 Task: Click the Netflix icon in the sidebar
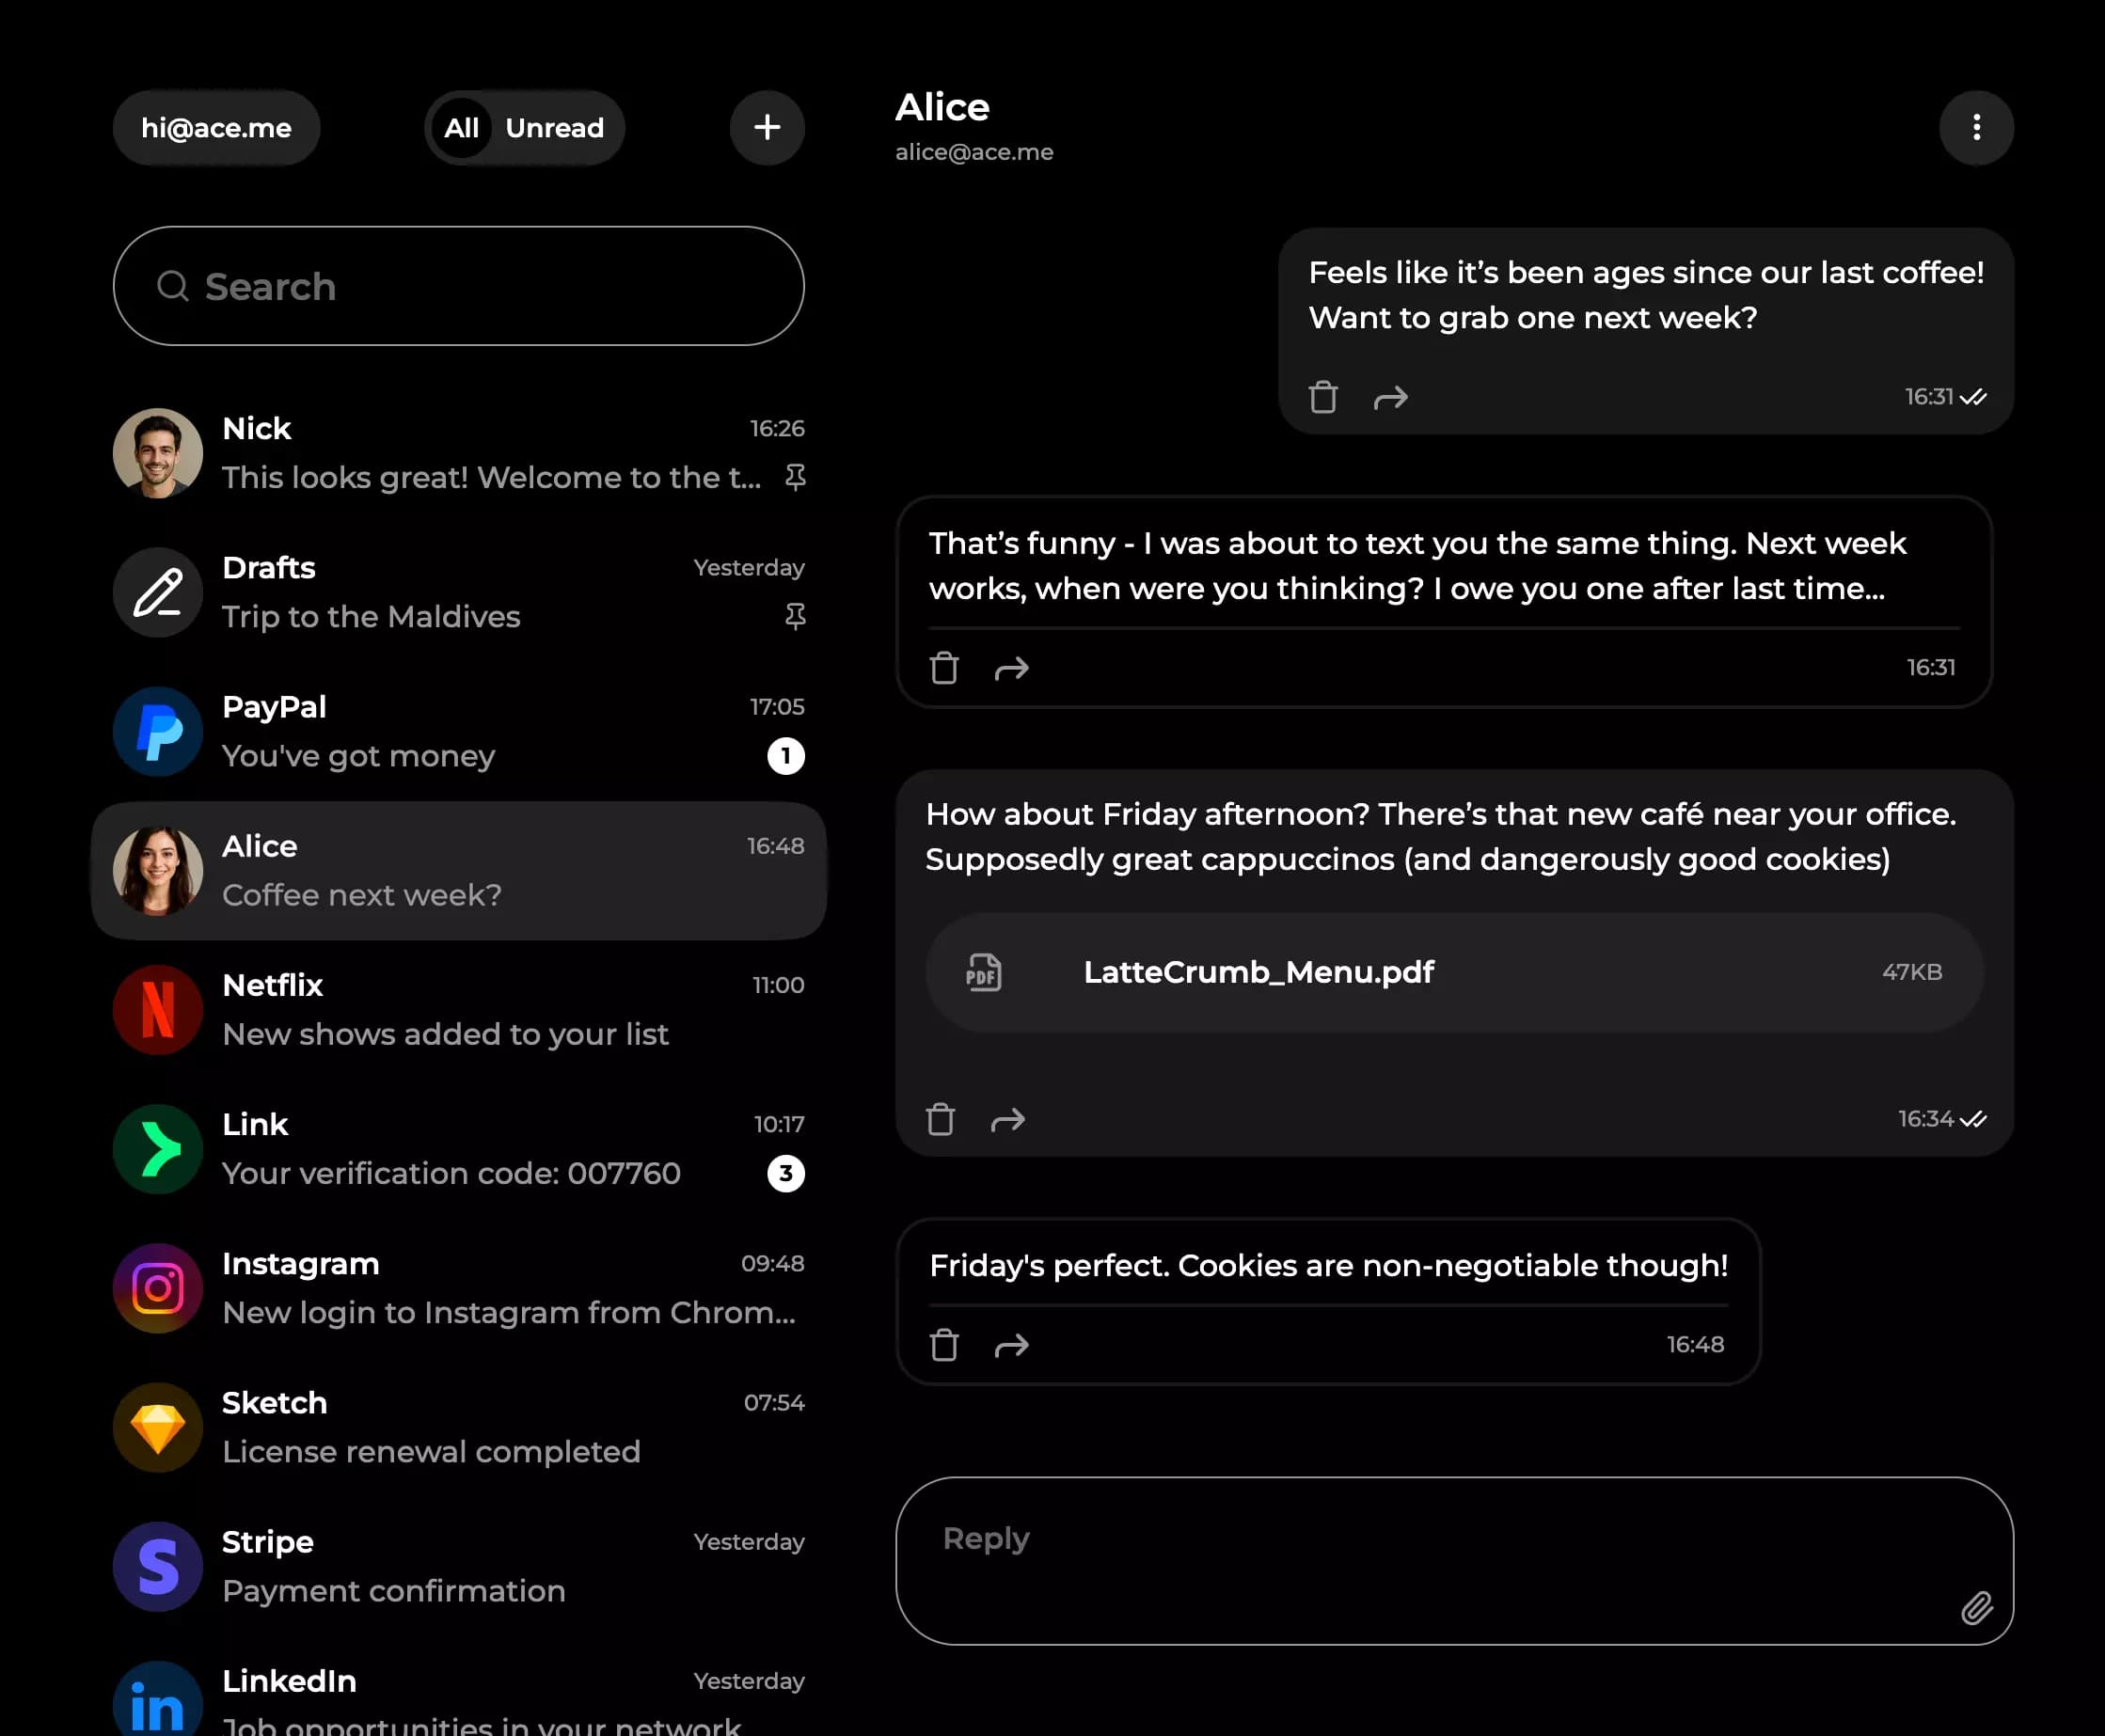[157, 1010]
